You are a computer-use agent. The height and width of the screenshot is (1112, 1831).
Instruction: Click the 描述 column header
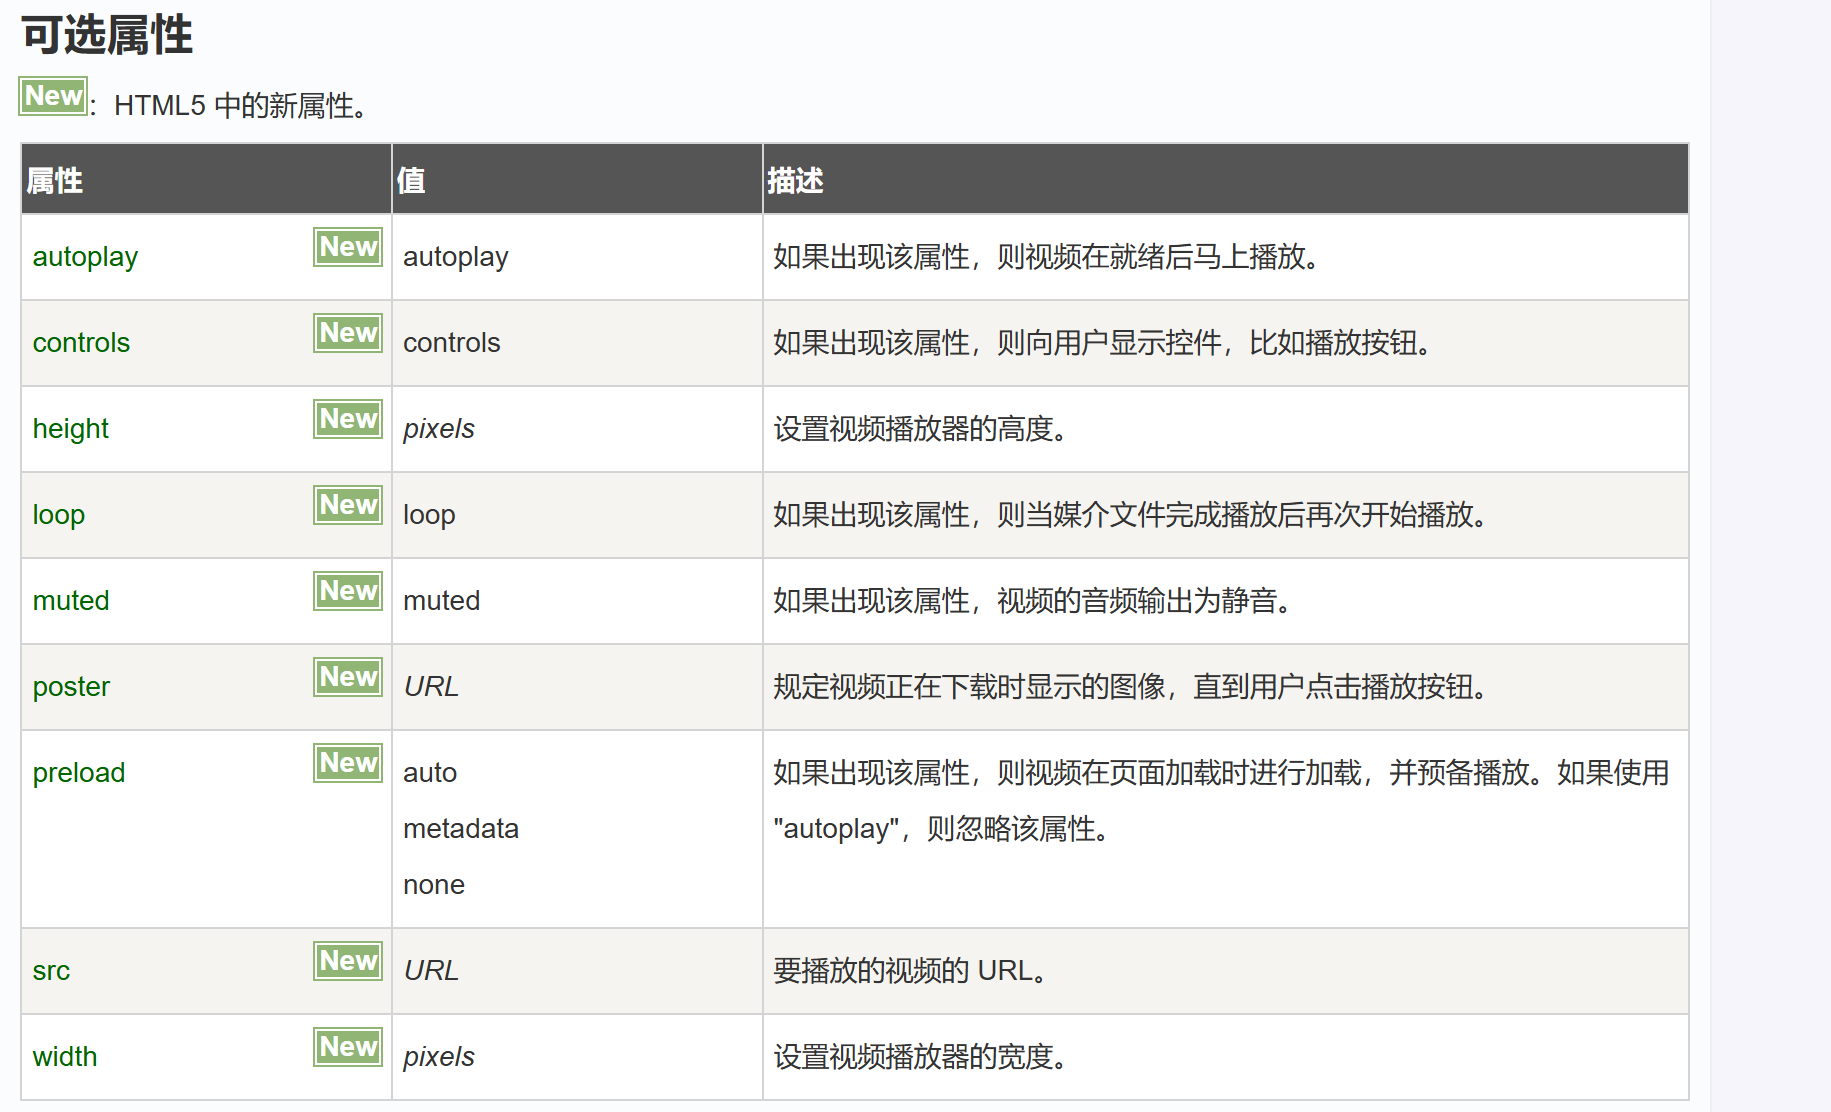click(795, 181)
